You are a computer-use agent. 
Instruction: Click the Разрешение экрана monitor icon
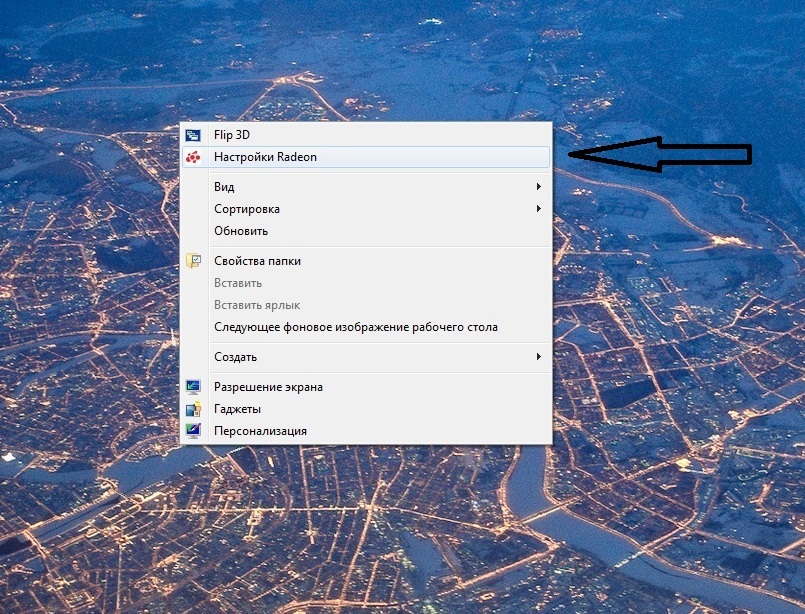[193, 387]
